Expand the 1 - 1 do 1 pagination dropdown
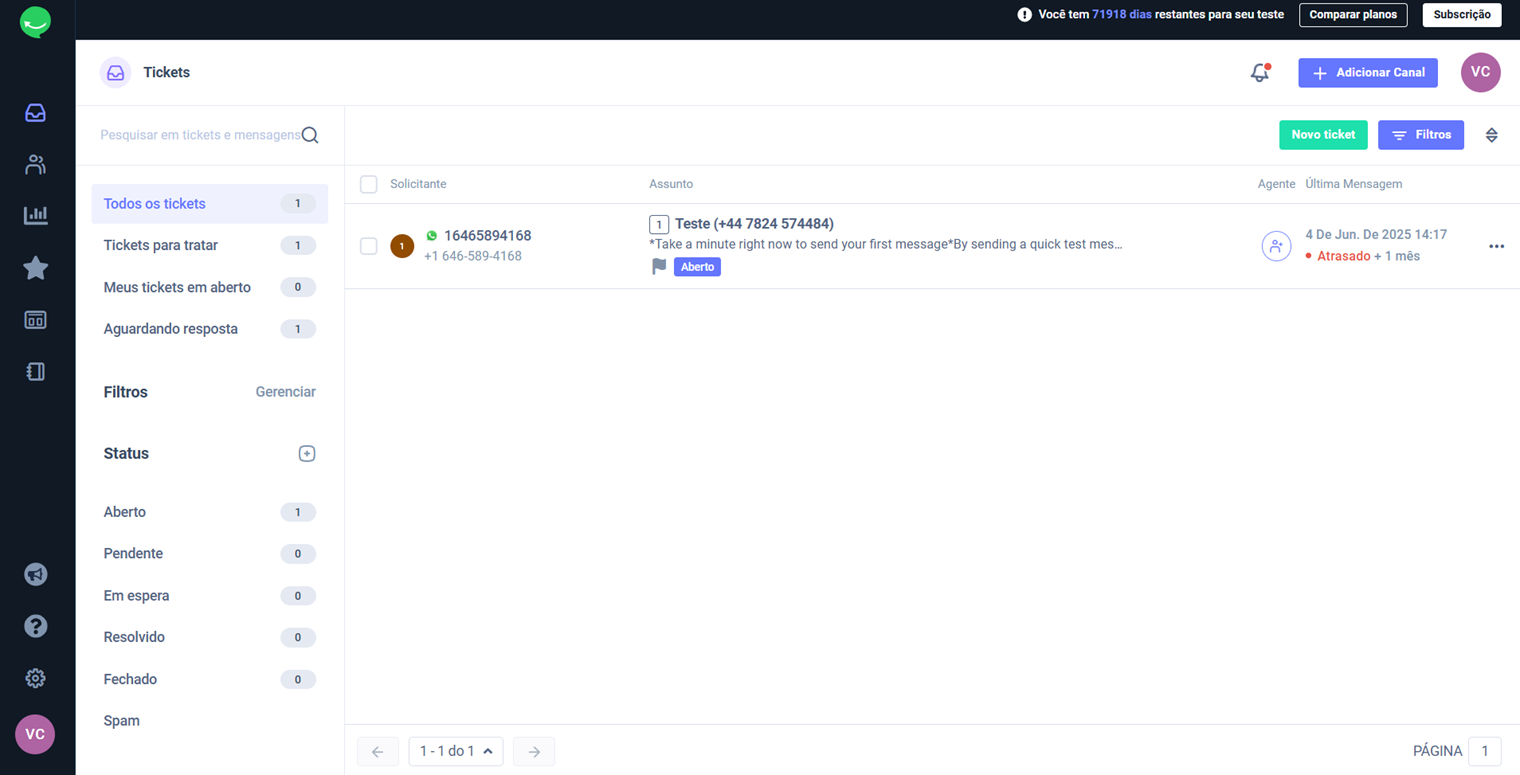This screenshot has height=775, width=1520. (455, 751)
